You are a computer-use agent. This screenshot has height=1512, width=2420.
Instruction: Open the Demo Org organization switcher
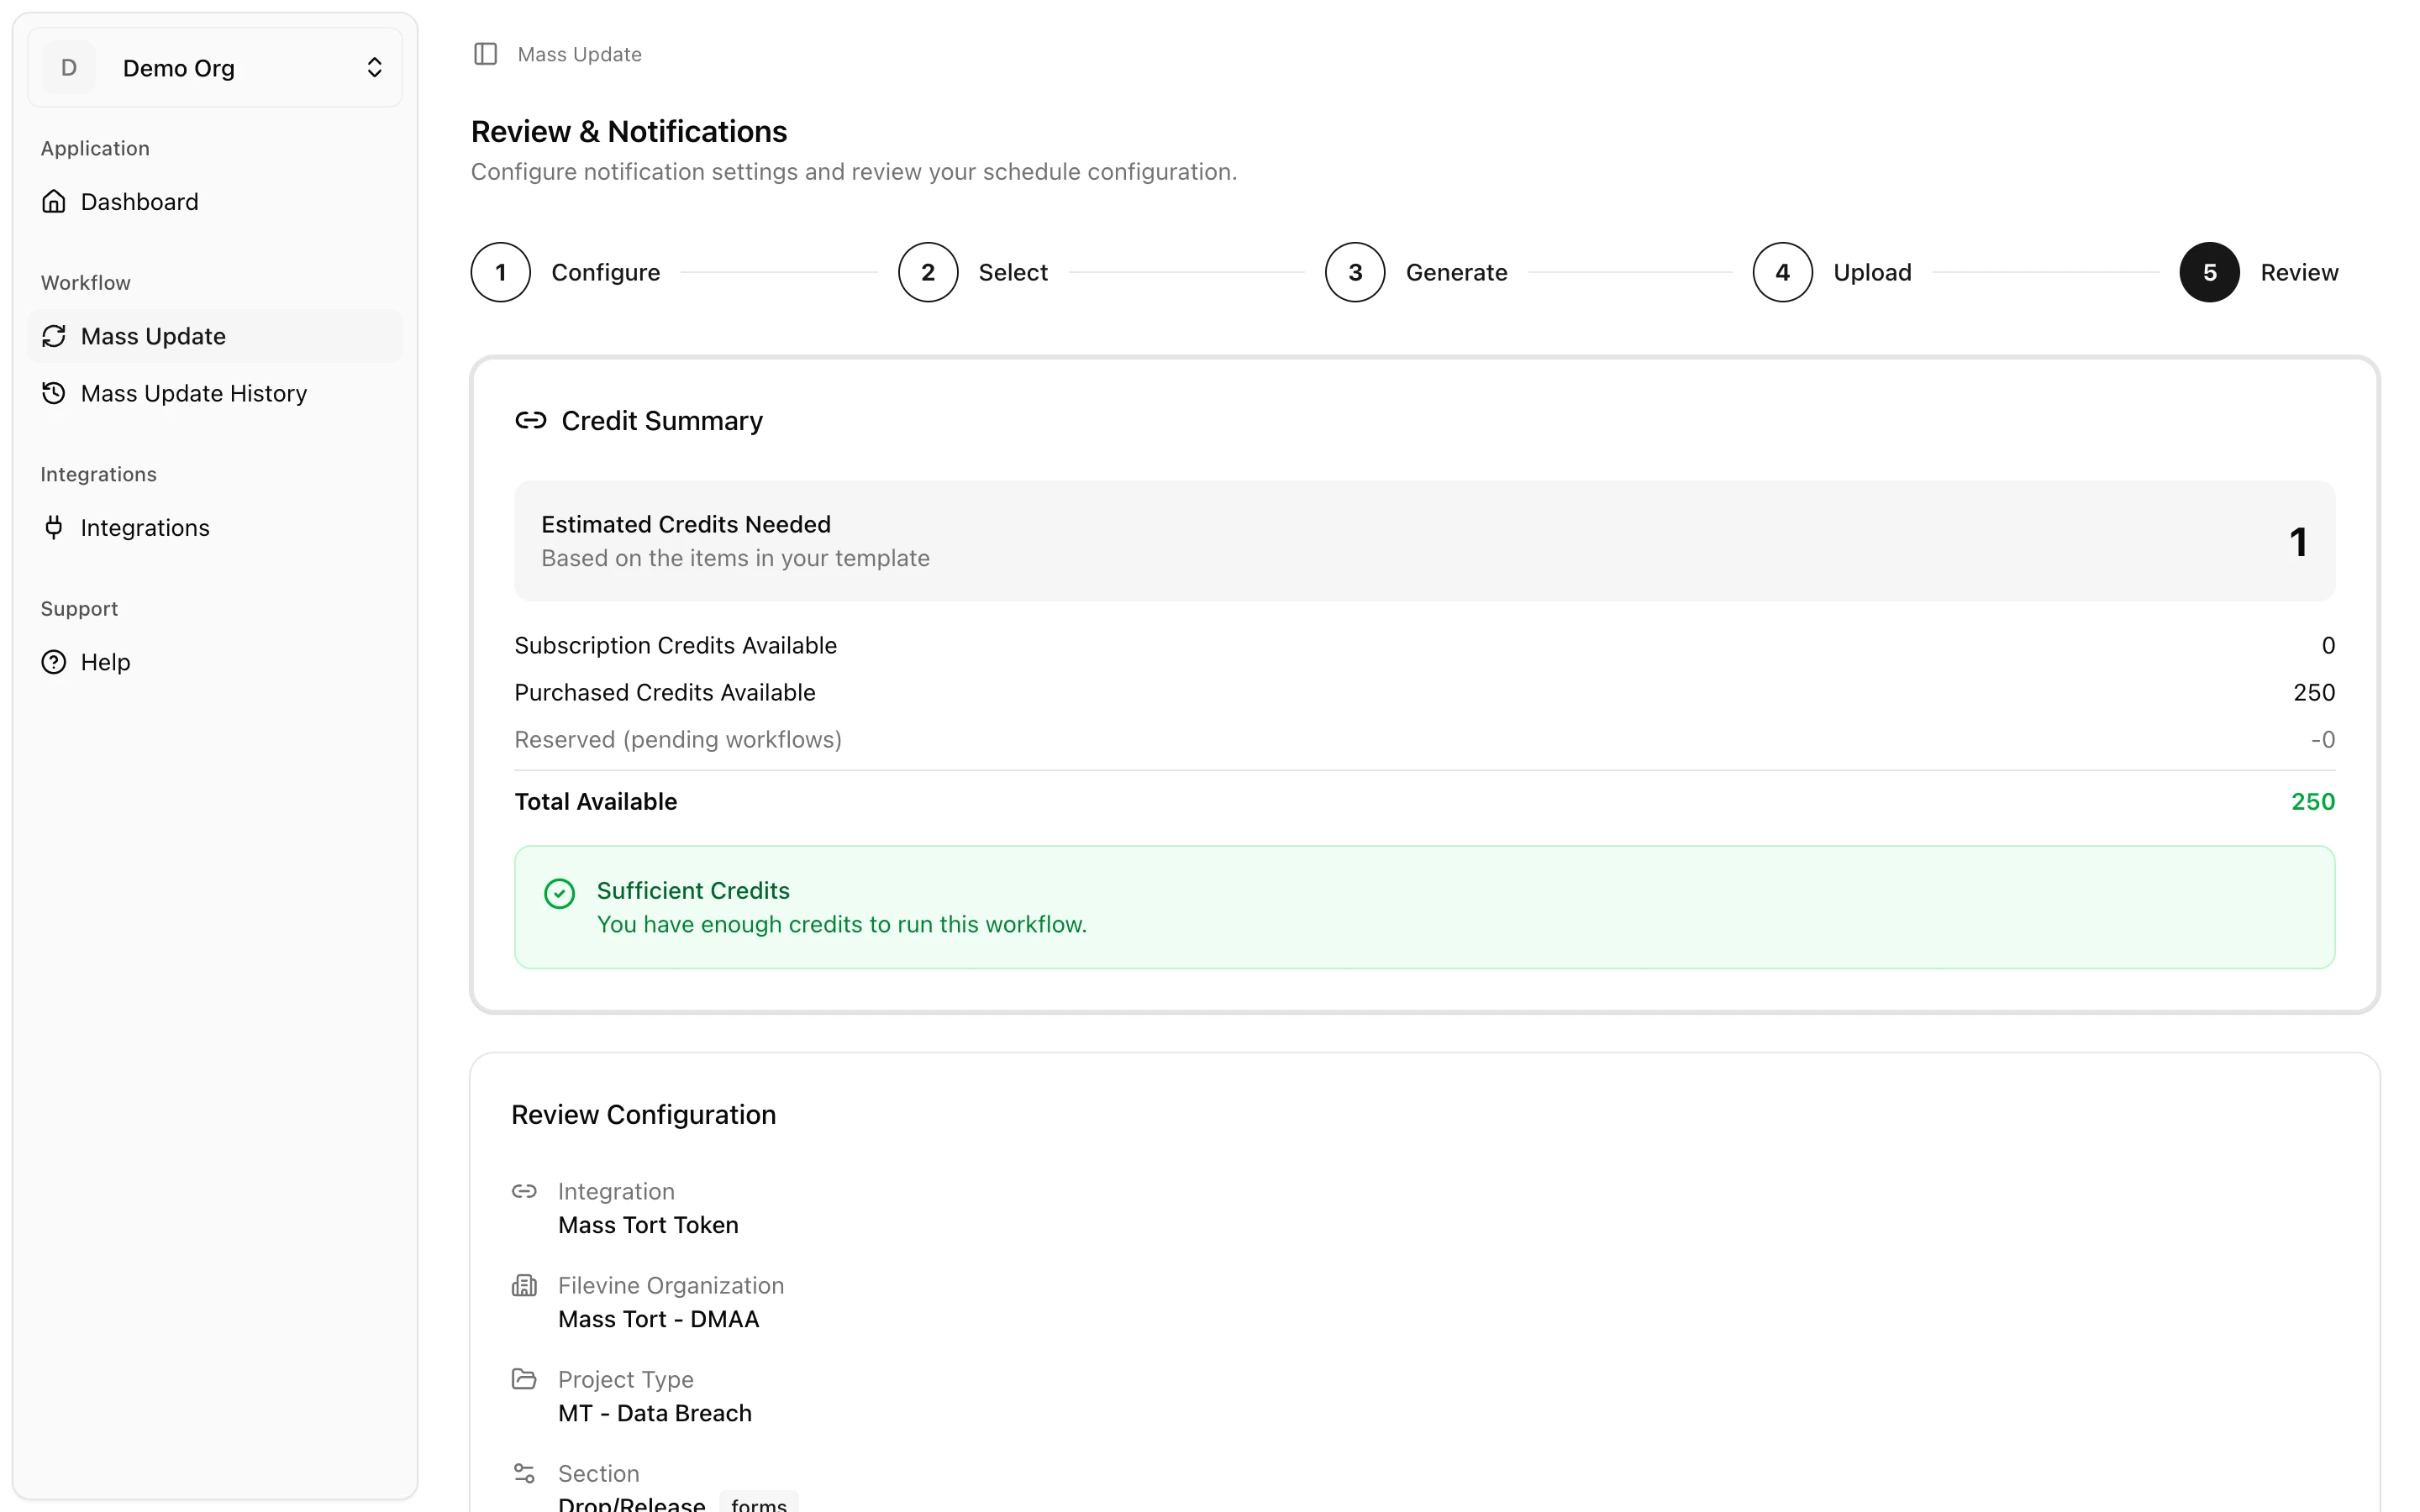click(214, 67)
